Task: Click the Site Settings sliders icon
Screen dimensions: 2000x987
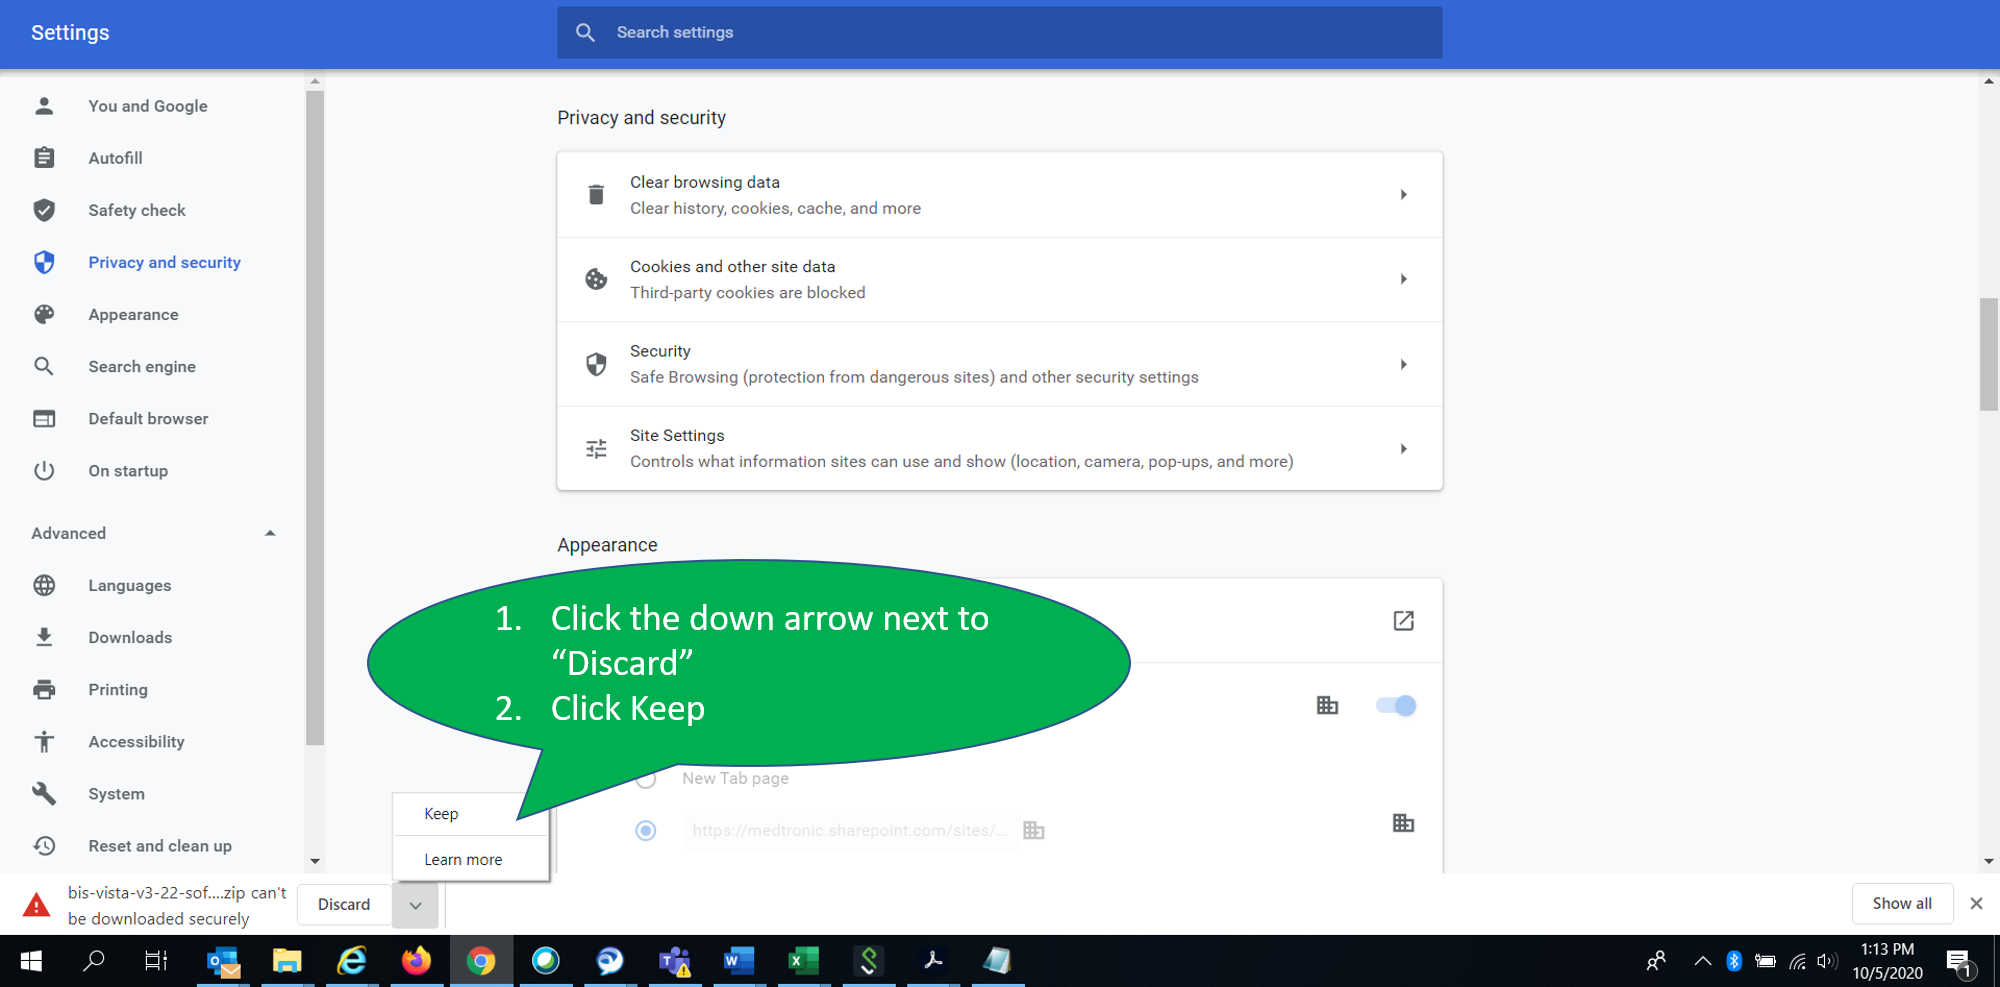Action: tap(596, 448)
